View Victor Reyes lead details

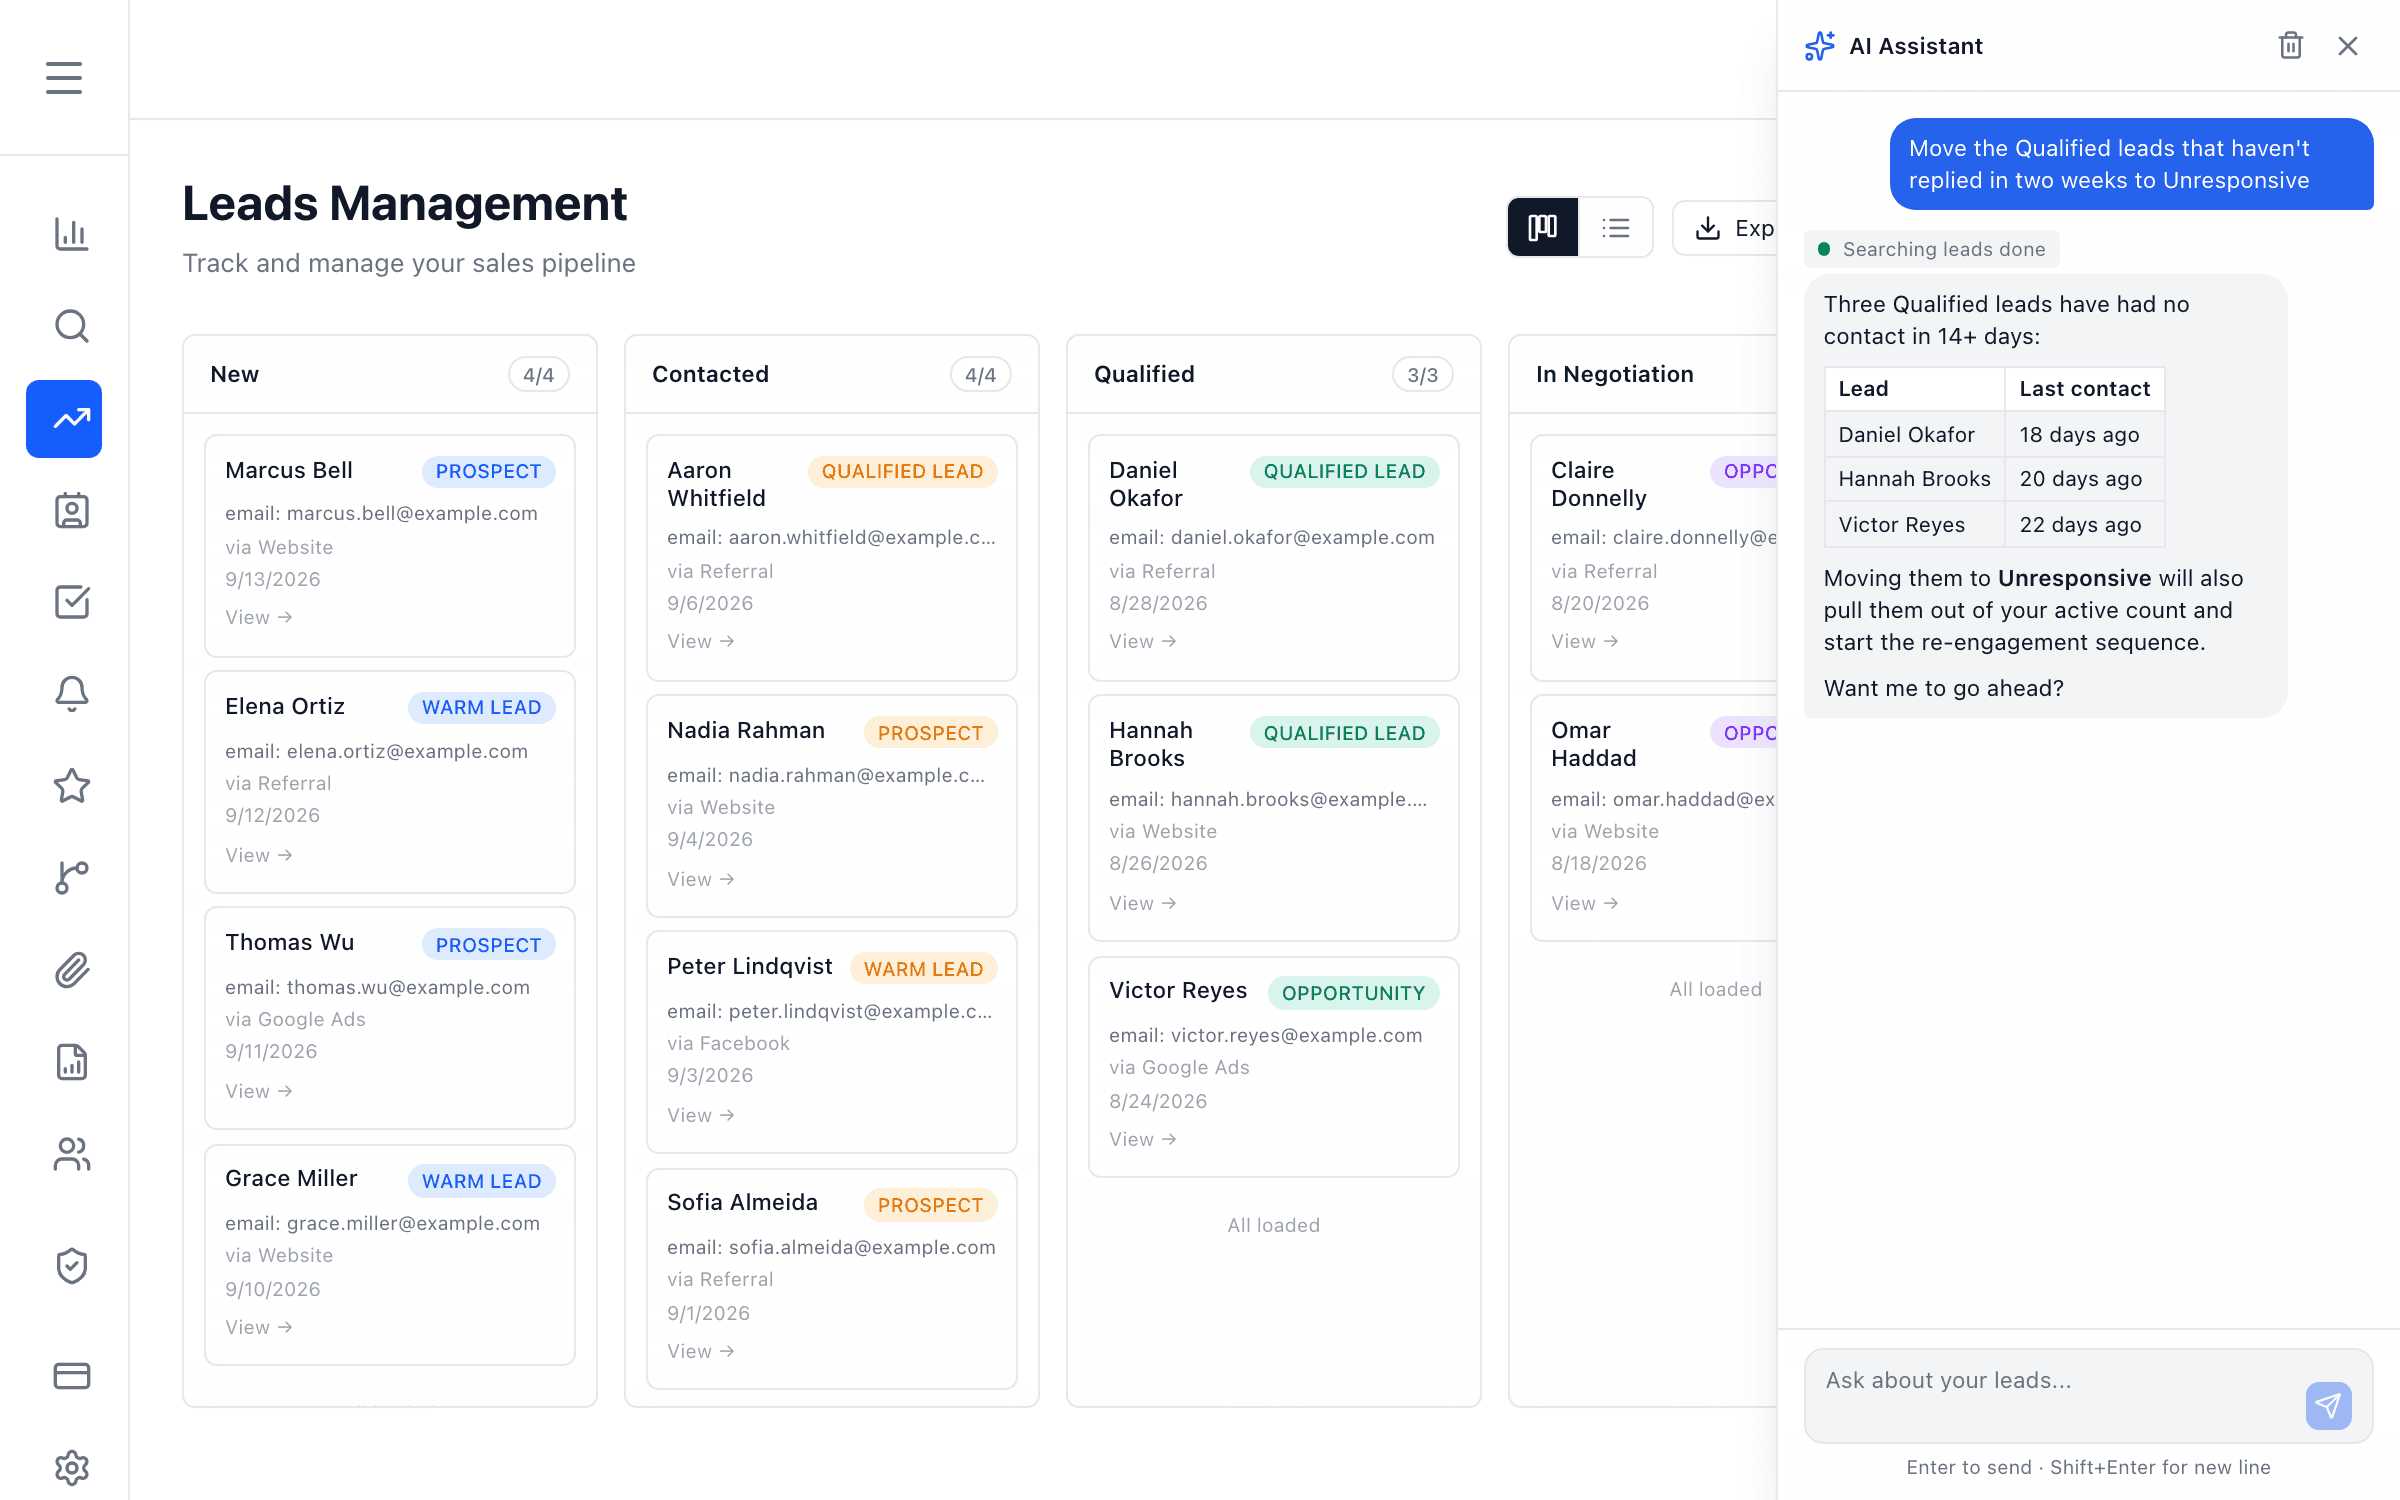click(x=1142, y=1139)
